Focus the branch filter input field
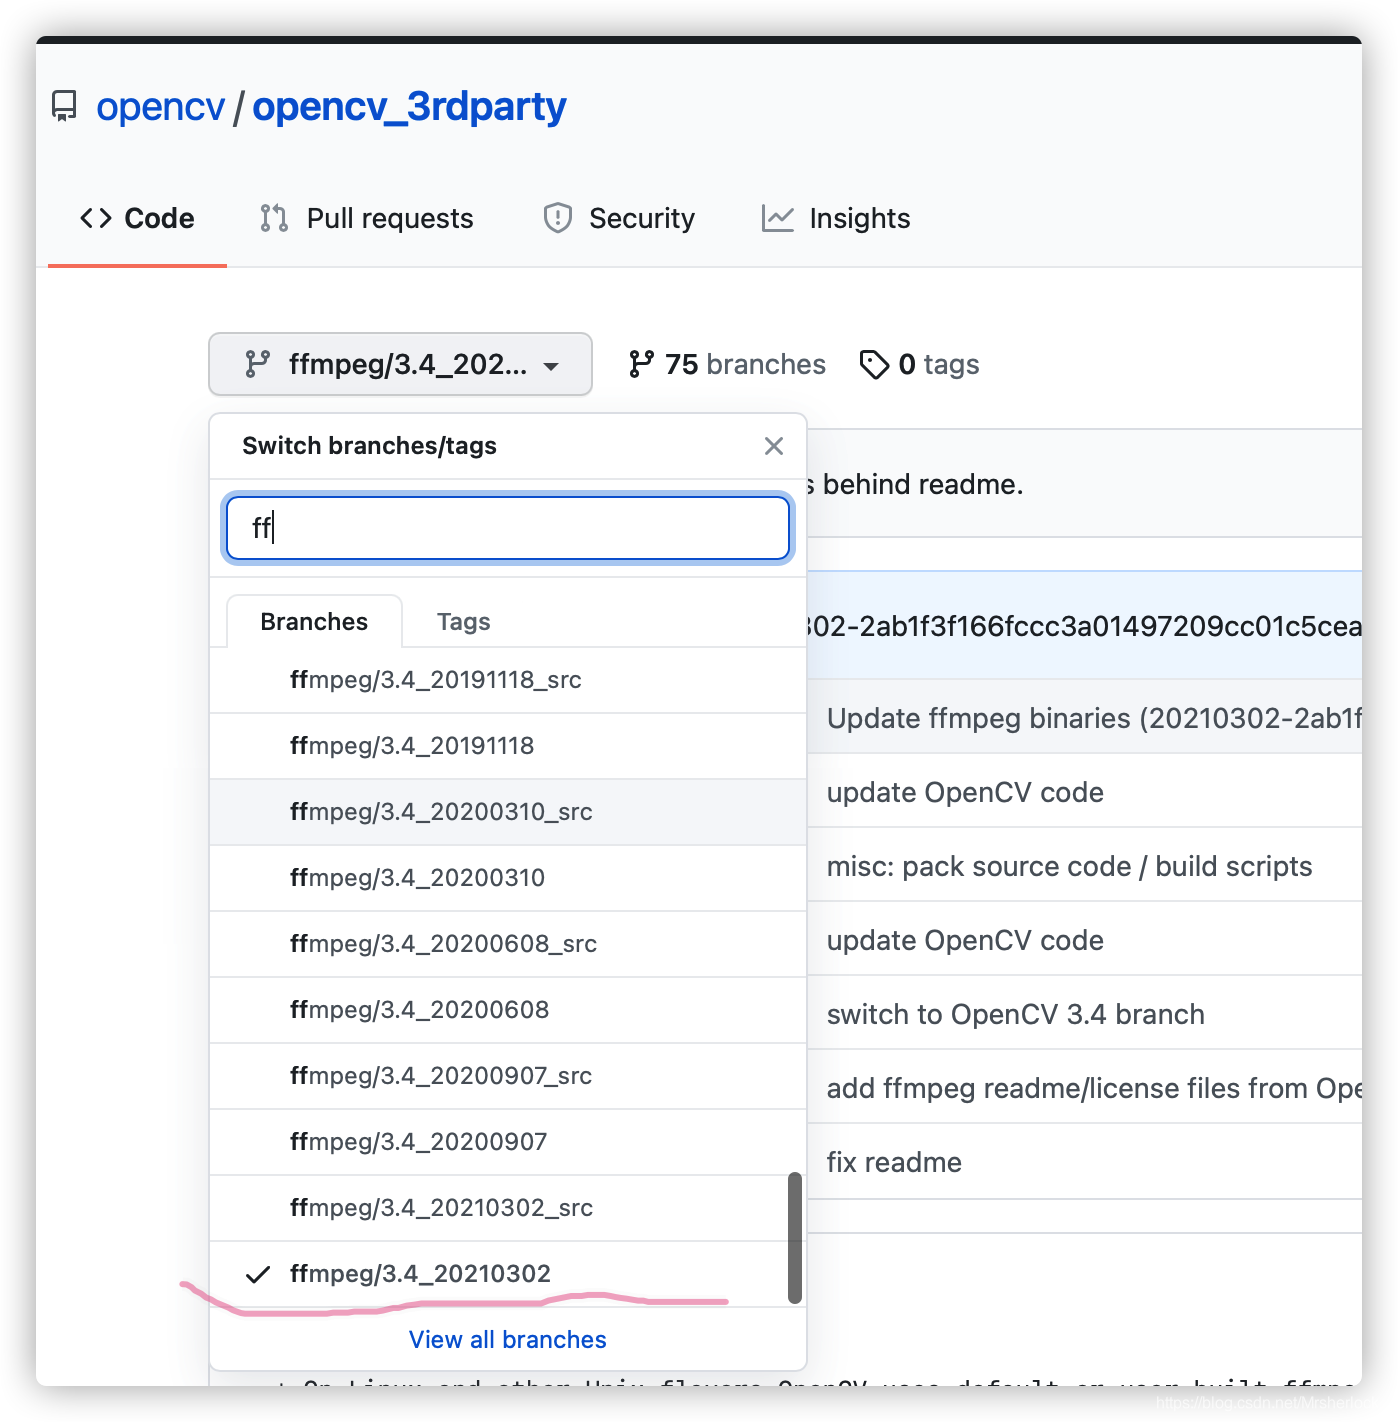The image size is (1398, 1422). pyautogui.click(x=508, y=527)
